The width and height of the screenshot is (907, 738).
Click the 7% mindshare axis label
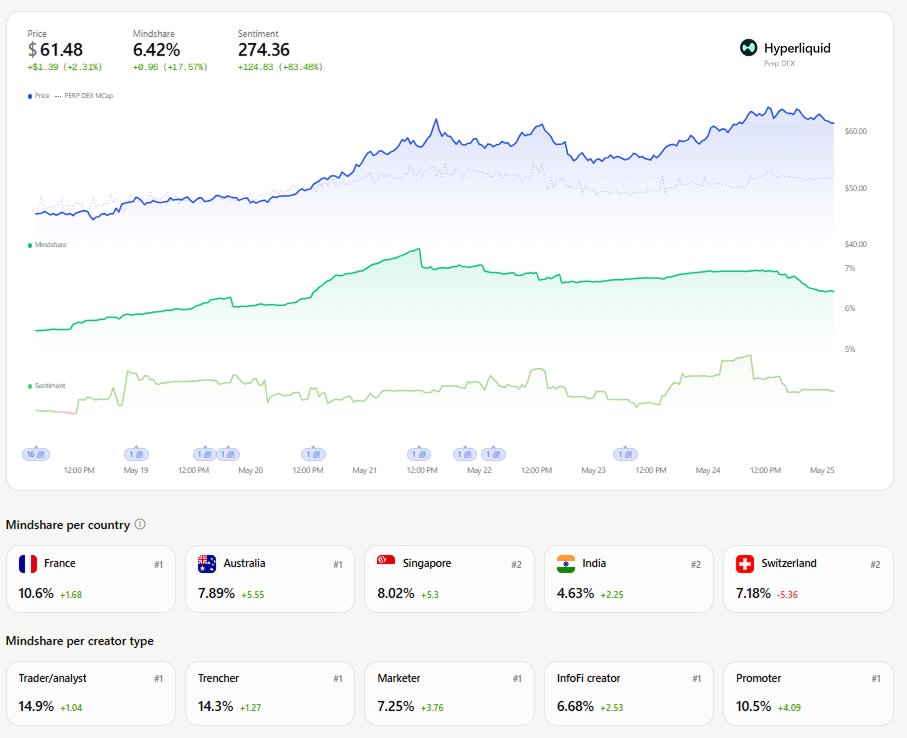[x=850, y=268]
